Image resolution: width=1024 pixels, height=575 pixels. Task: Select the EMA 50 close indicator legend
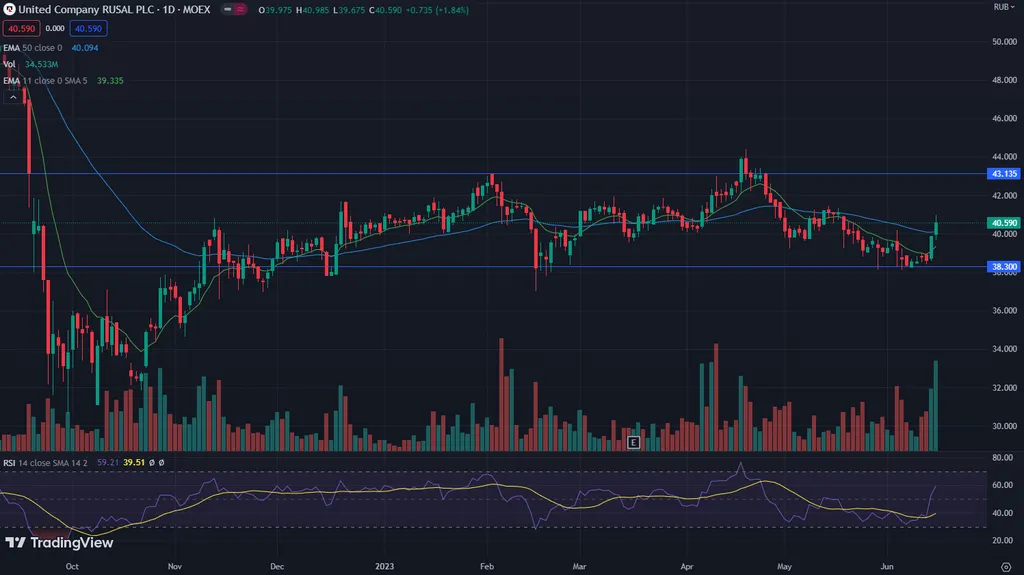coord(34,47)
